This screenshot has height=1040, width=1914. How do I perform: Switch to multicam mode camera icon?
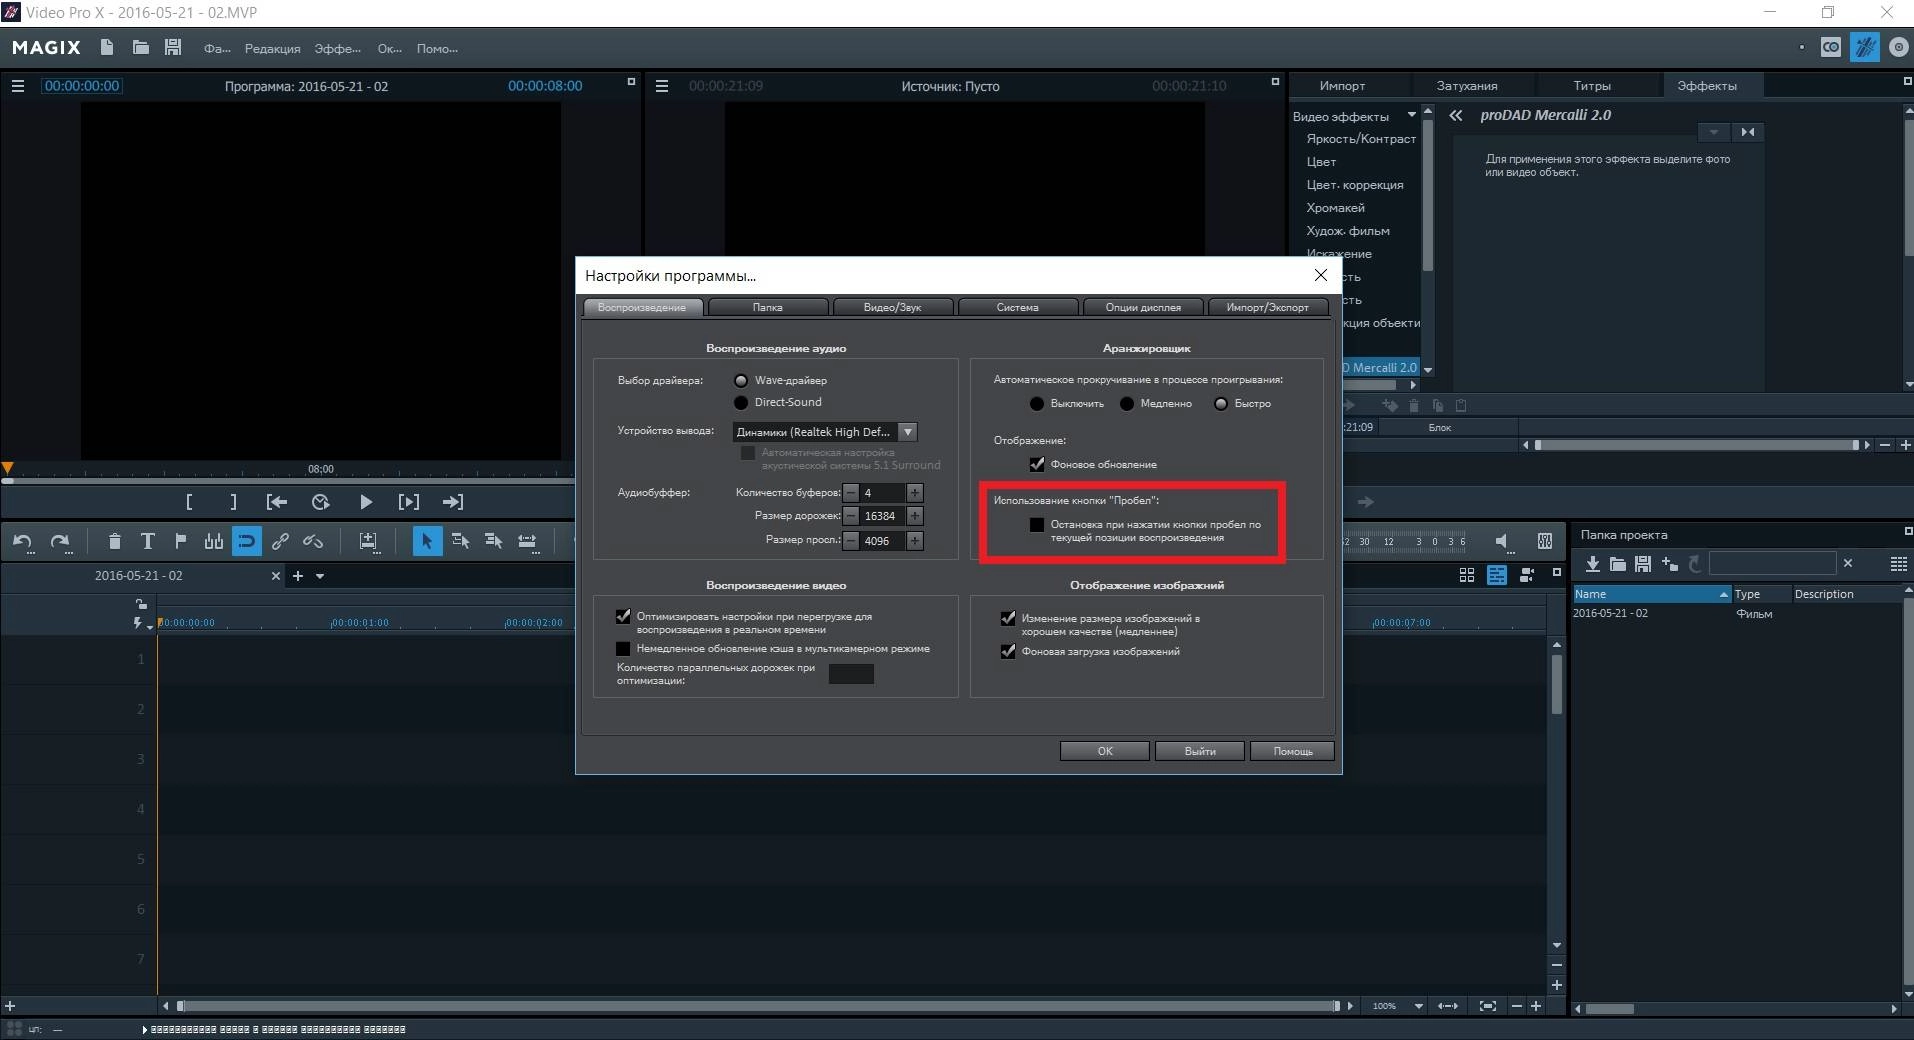[x=1527, y=575]
